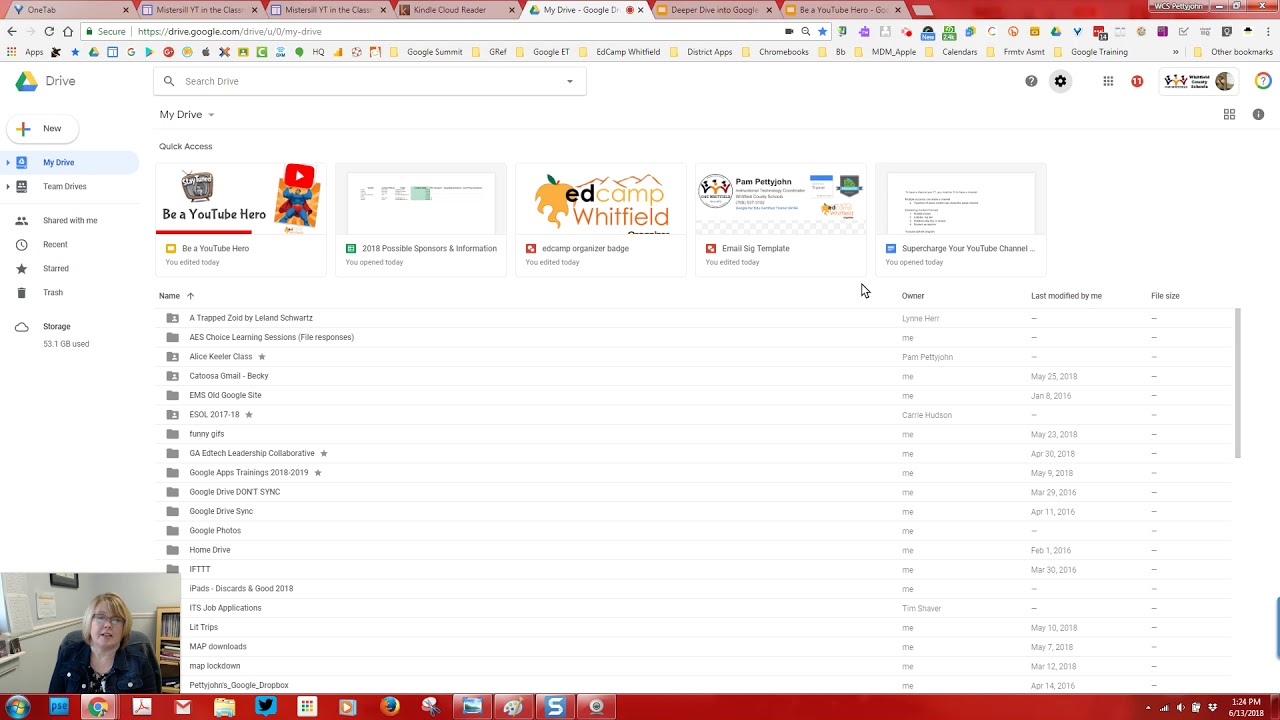Expand the My Drive tree arrow in sidebar

pos(8,162)
